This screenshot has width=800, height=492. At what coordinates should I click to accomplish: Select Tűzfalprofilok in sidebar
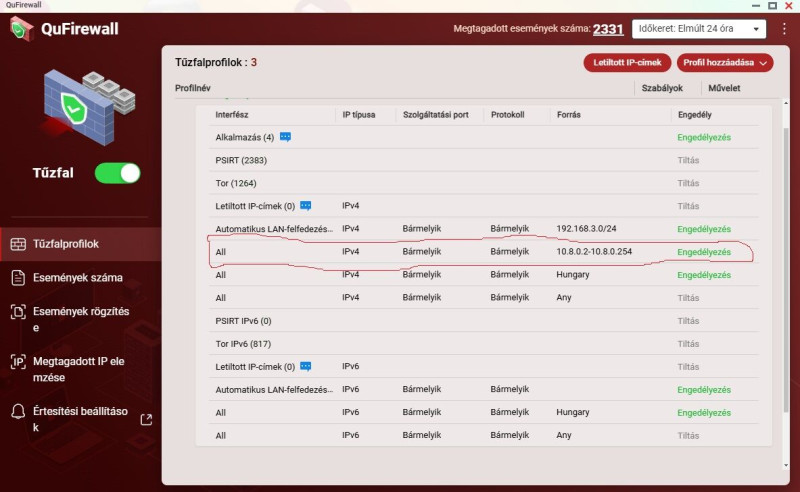[81, 244]
